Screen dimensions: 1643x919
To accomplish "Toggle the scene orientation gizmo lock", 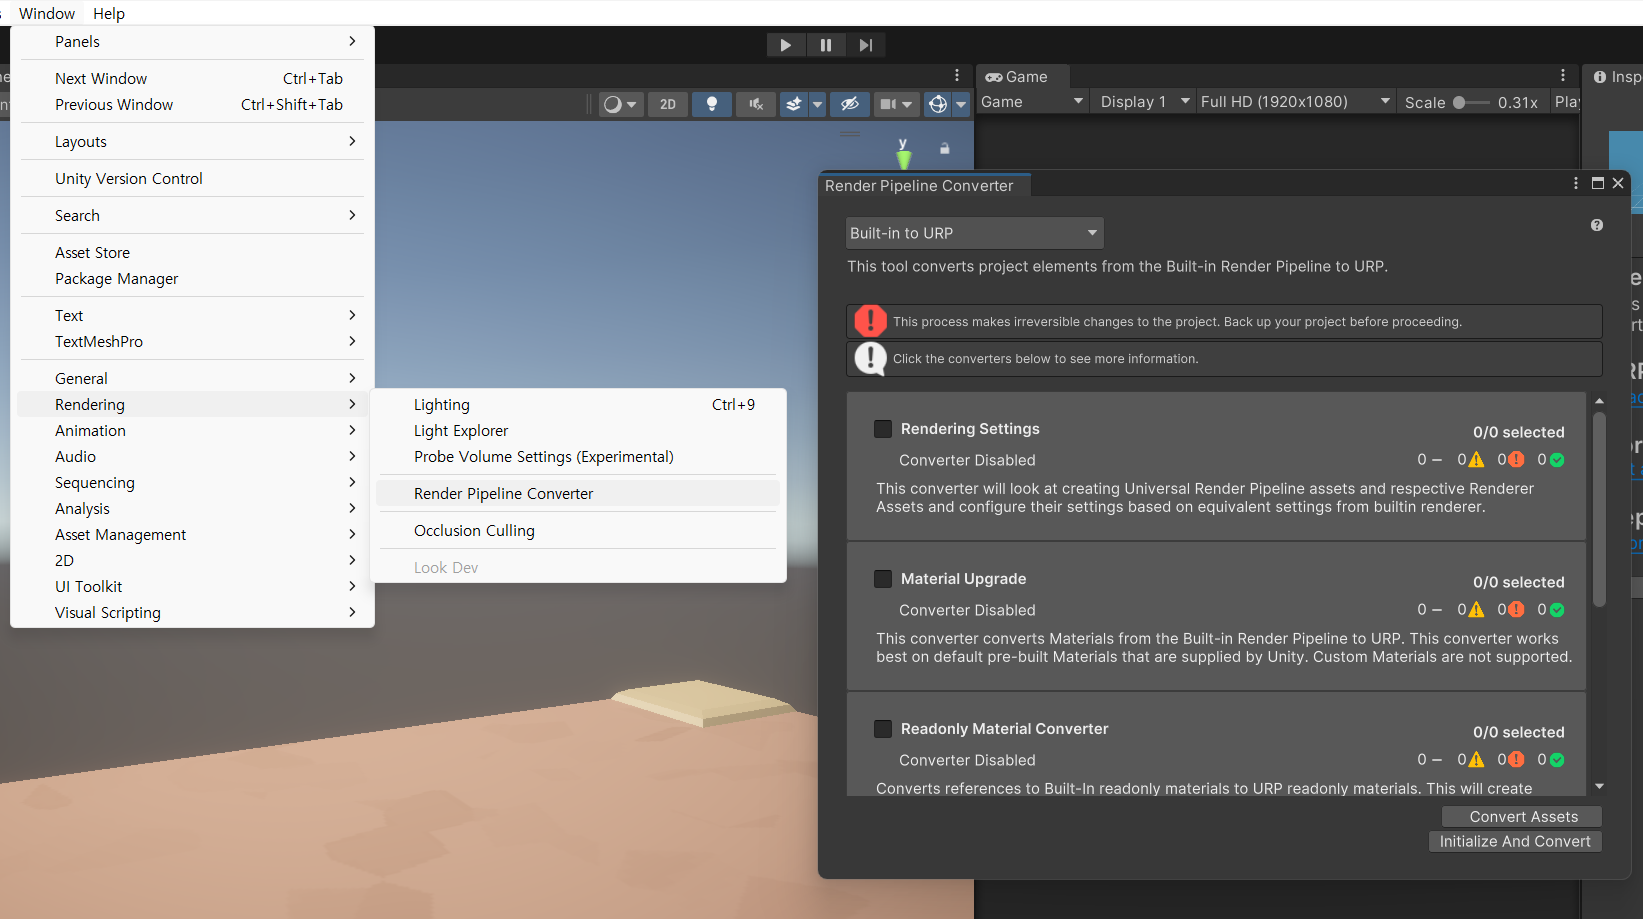I will [944, 148].
